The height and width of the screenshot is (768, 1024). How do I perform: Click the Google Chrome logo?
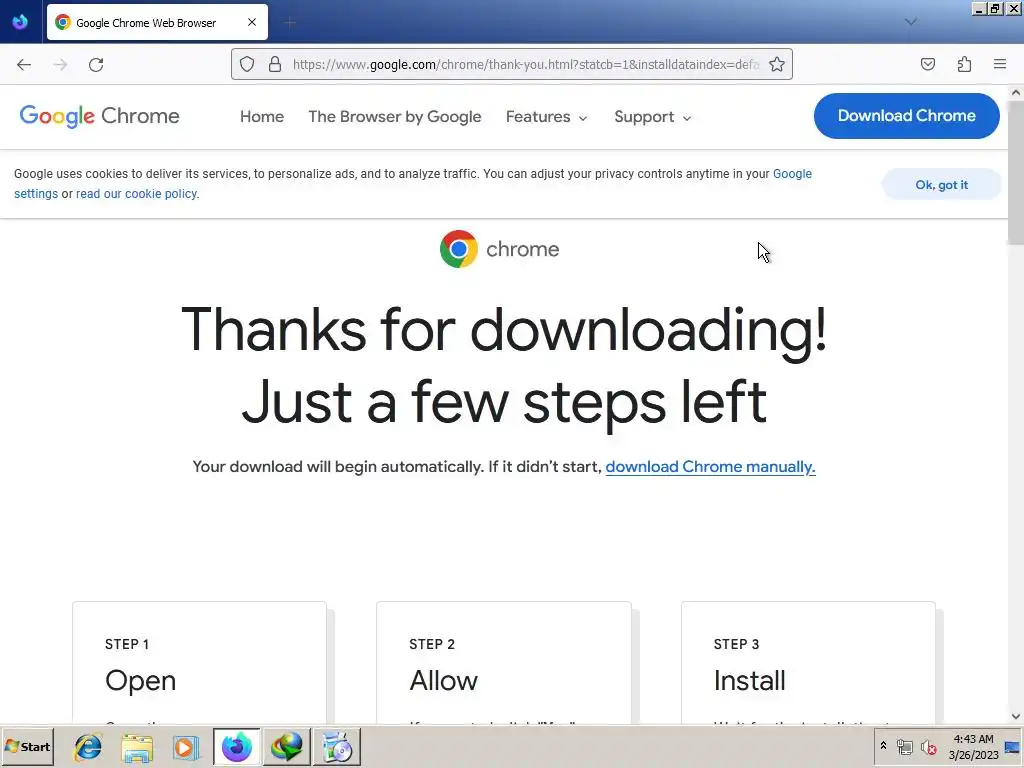pyautogui.click(x=99, y=116)
